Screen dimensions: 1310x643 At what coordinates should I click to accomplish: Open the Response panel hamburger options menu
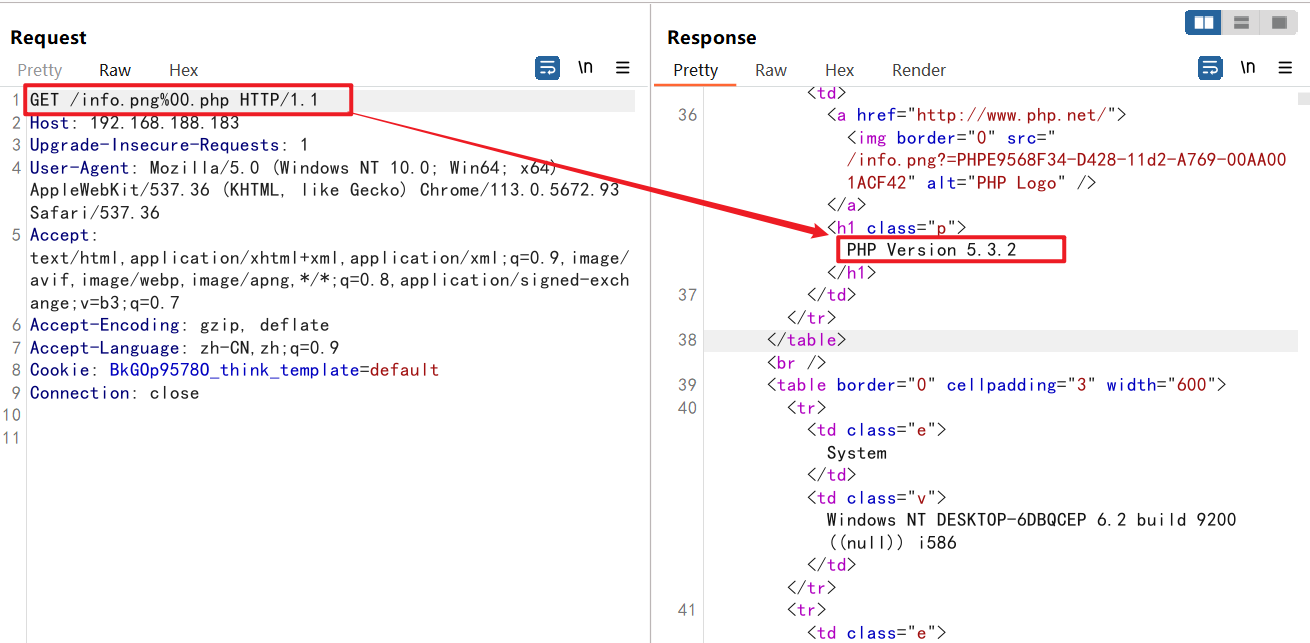[x=1285, y=68]
